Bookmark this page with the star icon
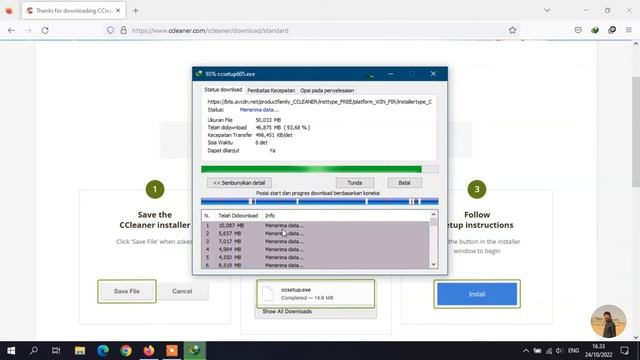The image size is (640, 360). [x=512, y=30]
